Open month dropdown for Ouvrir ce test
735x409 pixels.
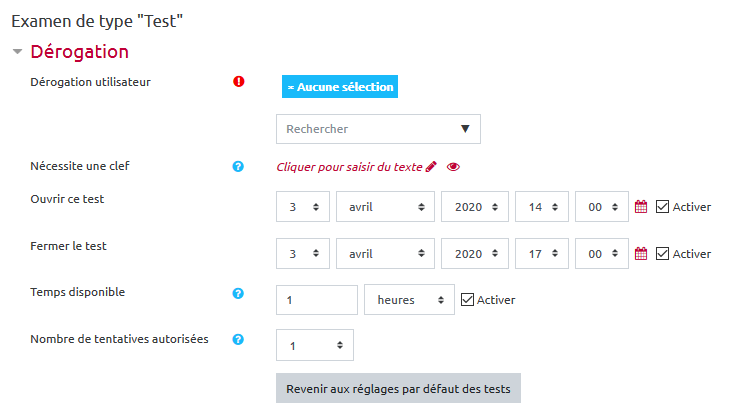point(385,207)
